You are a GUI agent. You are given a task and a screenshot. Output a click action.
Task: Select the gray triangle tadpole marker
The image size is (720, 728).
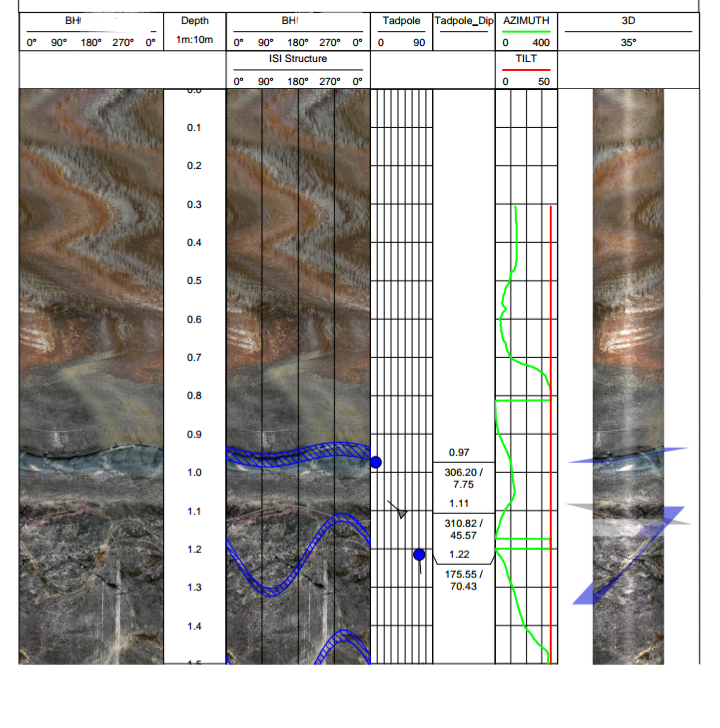pos(402,513)
